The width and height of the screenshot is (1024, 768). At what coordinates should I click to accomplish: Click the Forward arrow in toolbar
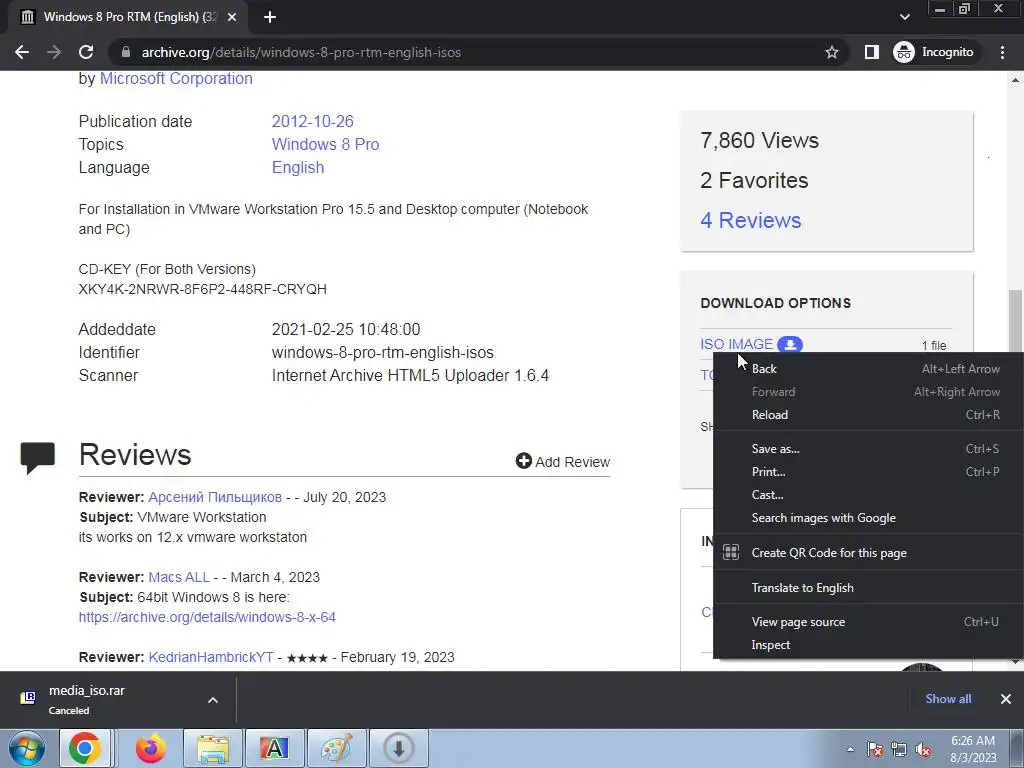pos(54,52)
